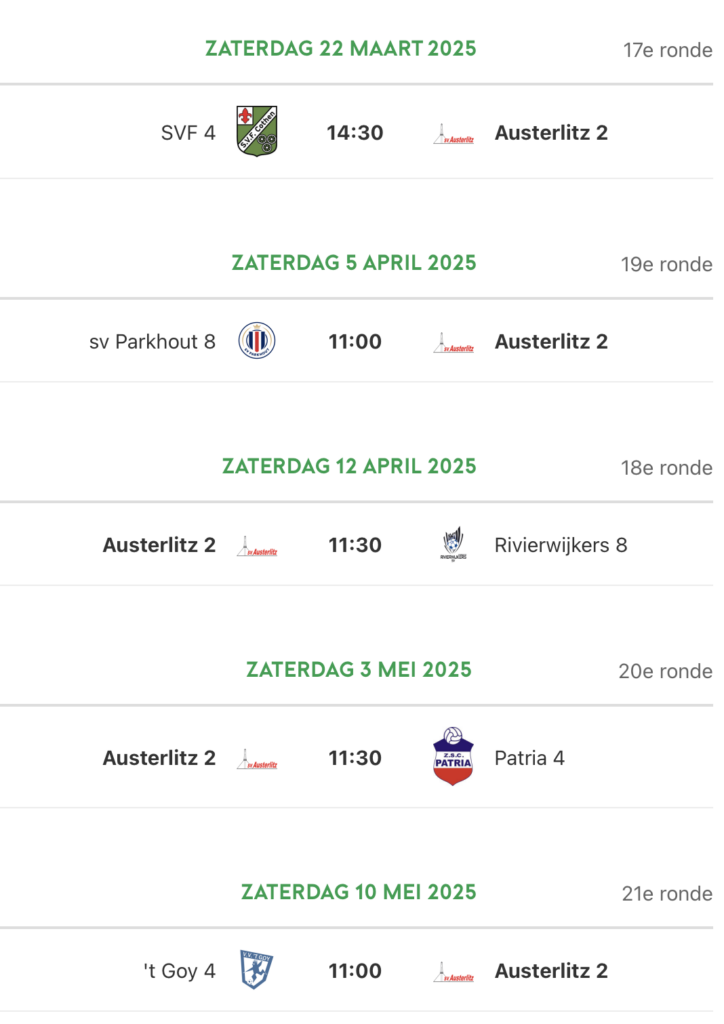This screenshot has width=724, height=1024.
Task: Click Austerlitz logo in the 3 Mei match
Action: [257, 759]
